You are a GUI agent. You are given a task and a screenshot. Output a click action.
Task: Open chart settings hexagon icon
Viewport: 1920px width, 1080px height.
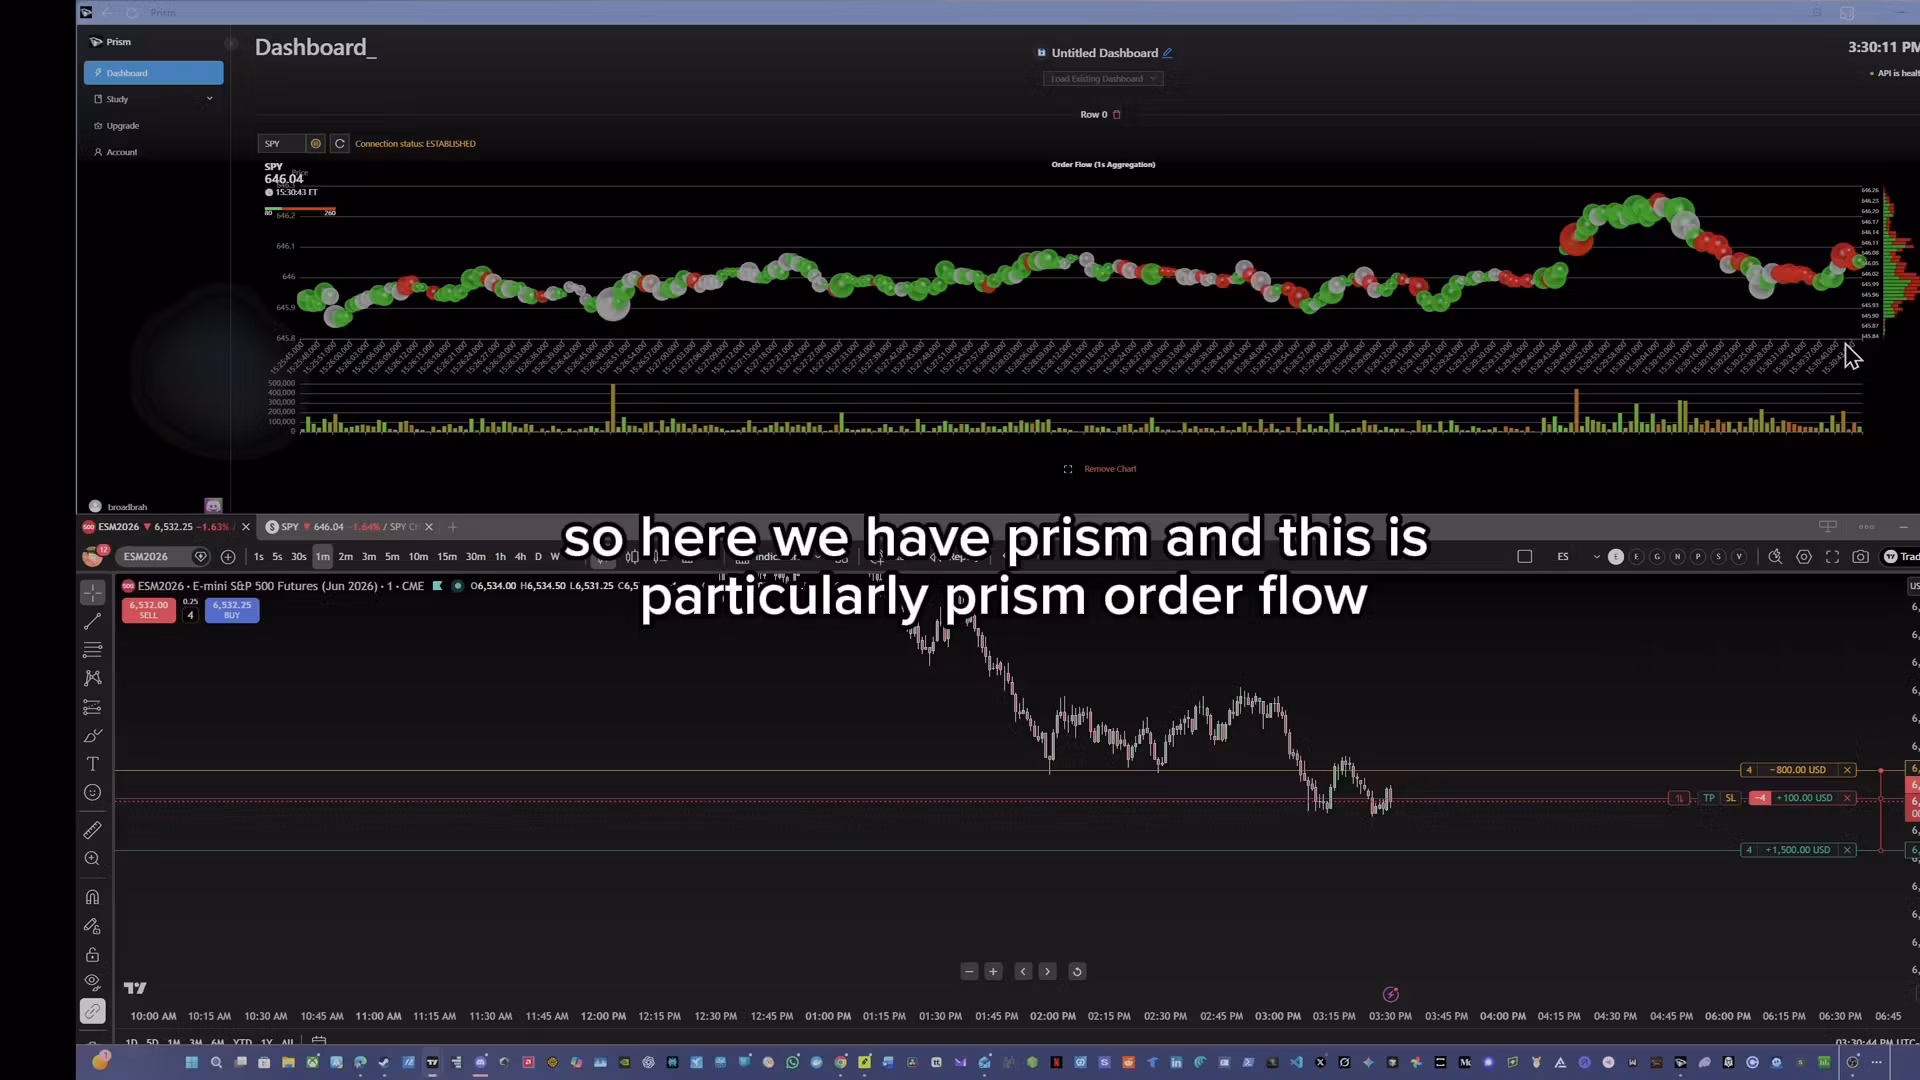point(1804,557)
